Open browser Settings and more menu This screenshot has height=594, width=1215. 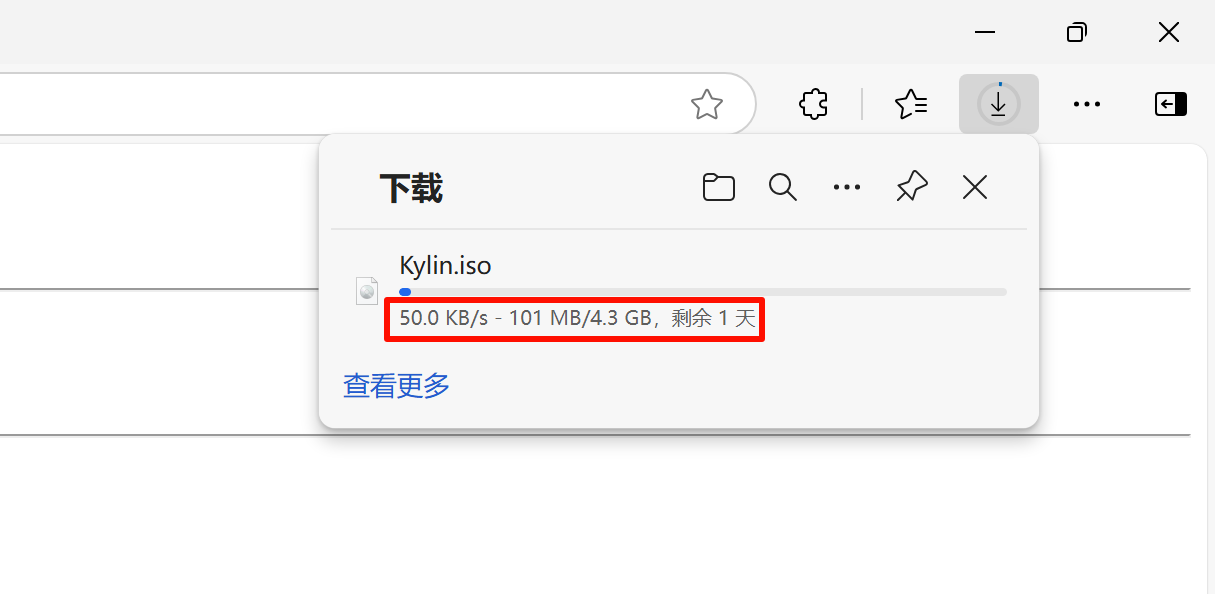[1086, 104]
